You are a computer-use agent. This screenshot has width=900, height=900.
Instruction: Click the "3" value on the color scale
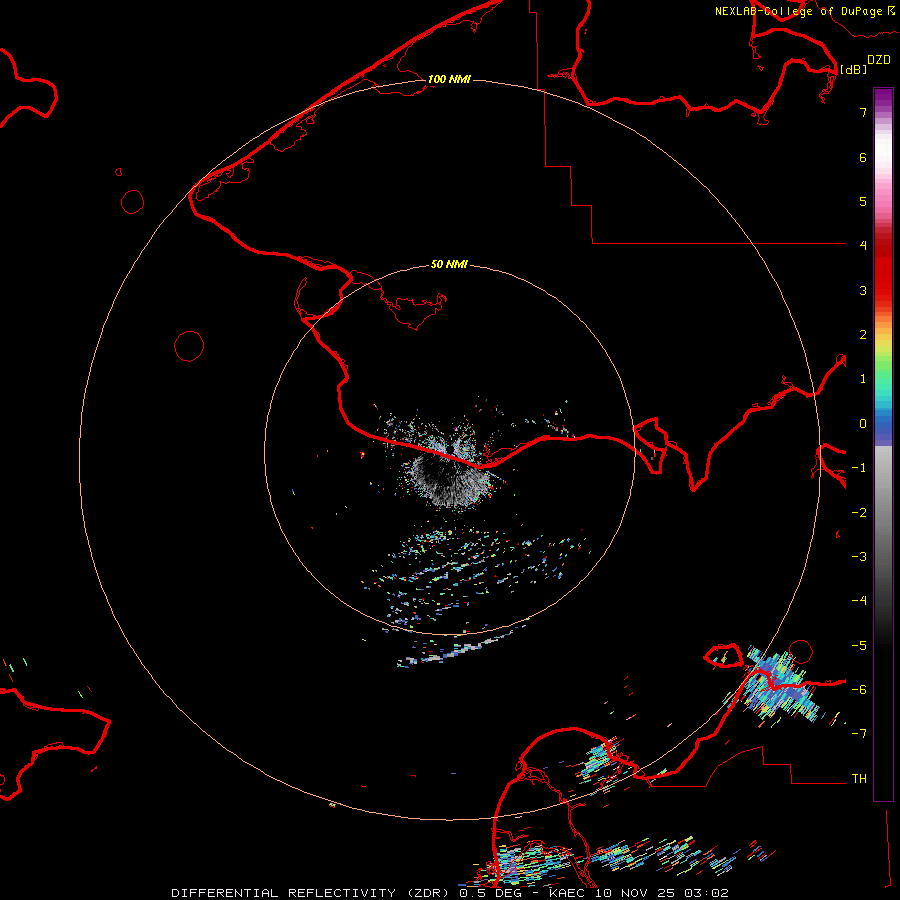click(x=863, y=290)
